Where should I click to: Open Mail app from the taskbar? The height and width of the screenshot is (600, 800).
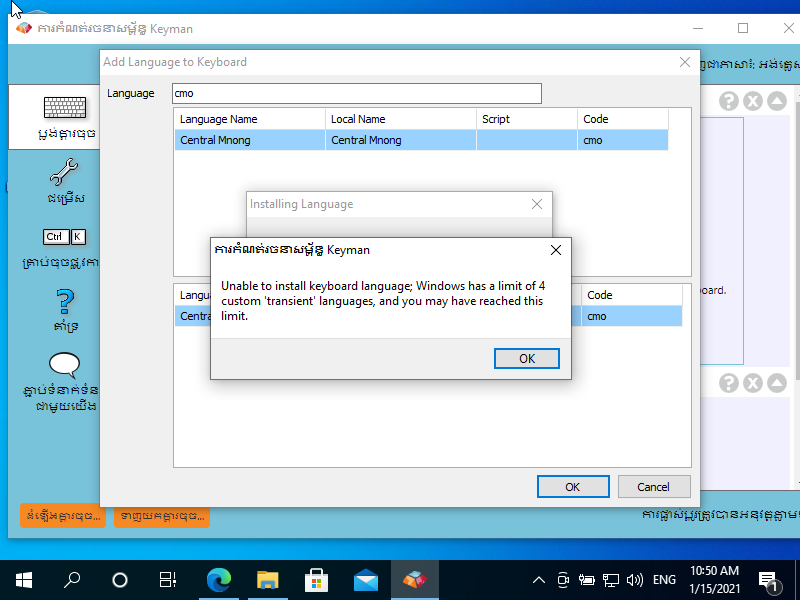[366, 580]
